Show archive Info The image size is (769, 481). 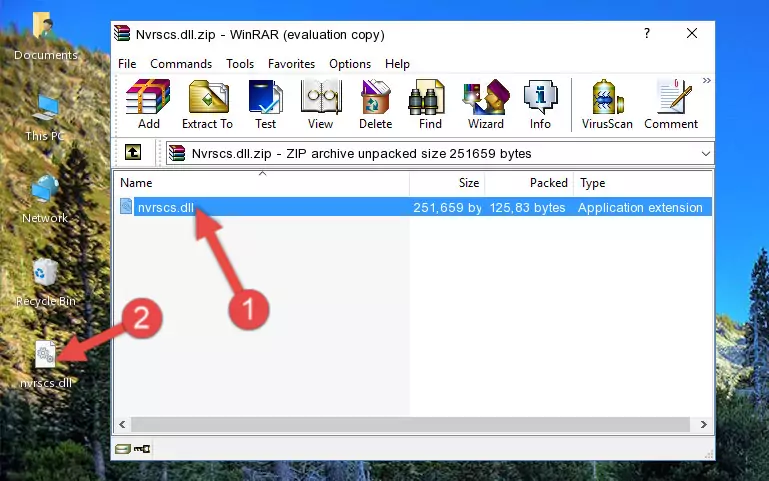[540, 104]
